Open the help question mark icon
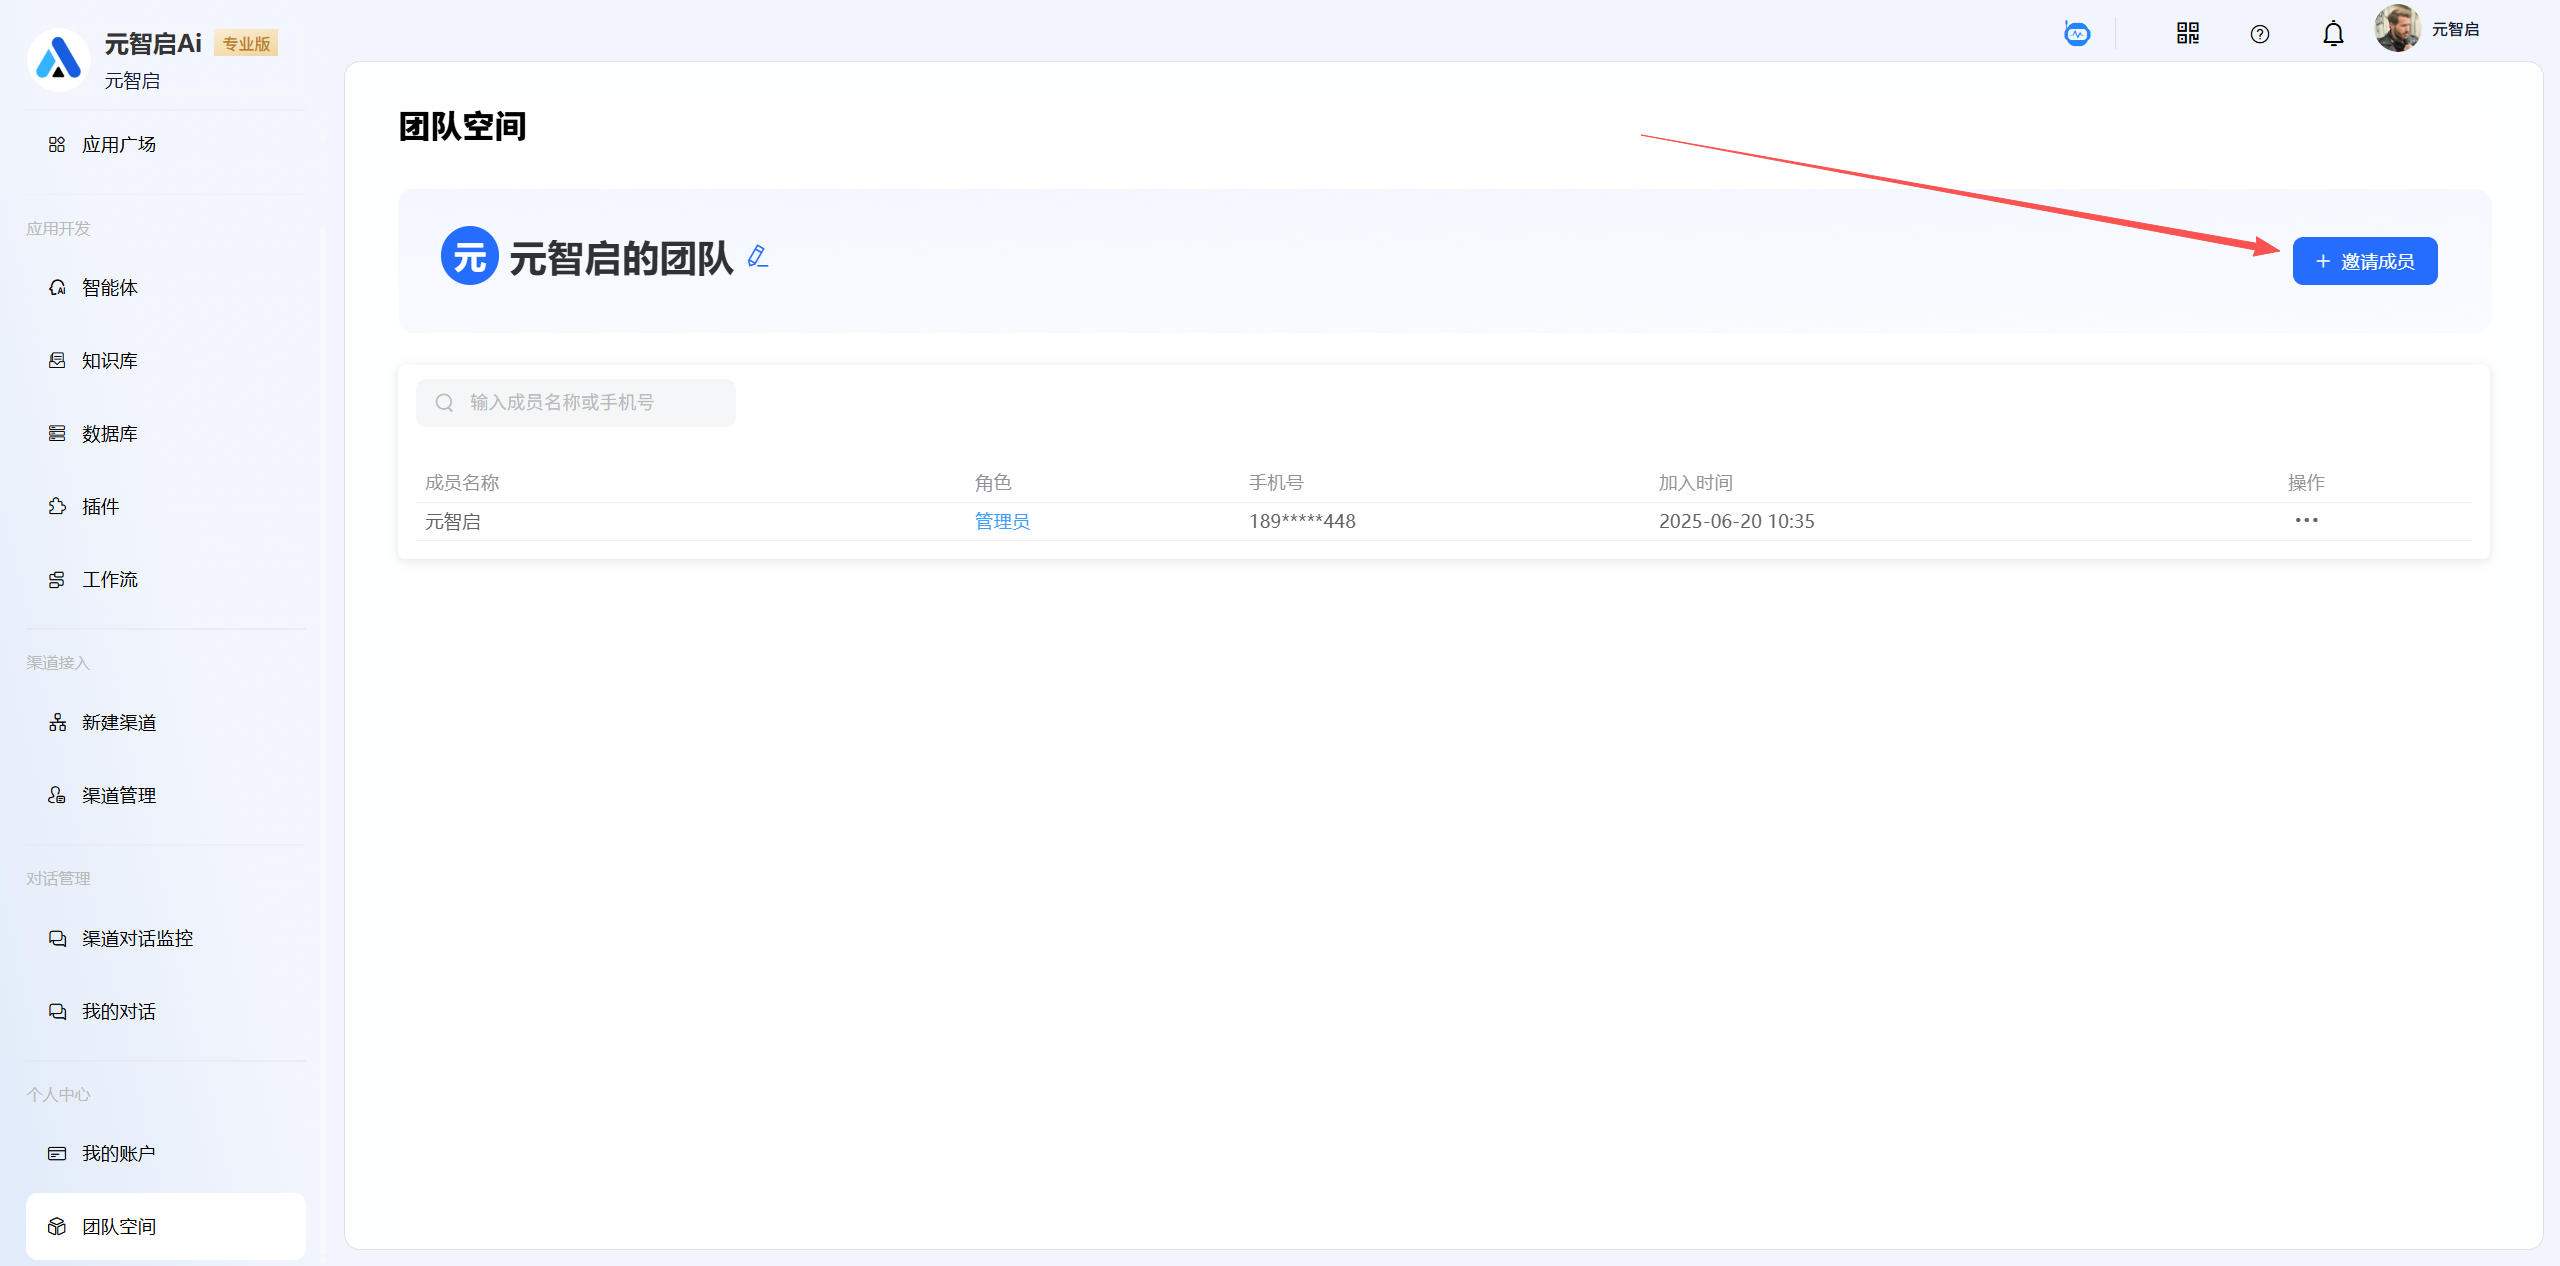2560x1266 pixels. tap(2259, 34)
